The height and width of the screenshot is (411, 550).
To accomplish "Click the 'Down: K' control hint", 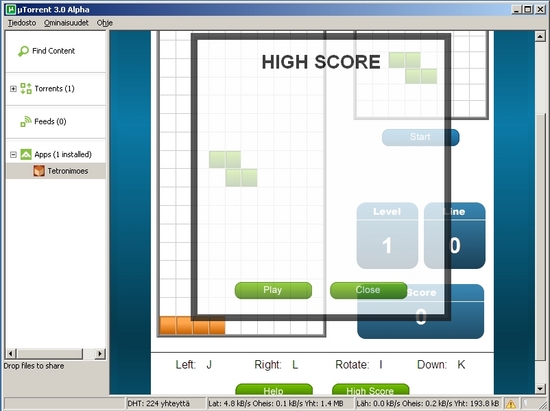I will coord(441,365).
